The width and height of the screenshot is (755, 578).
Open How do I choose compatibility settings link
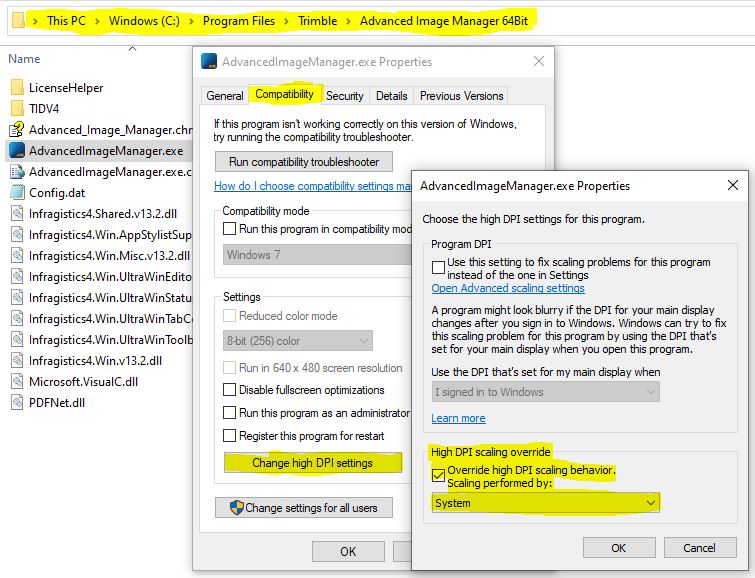coord(312,186)
